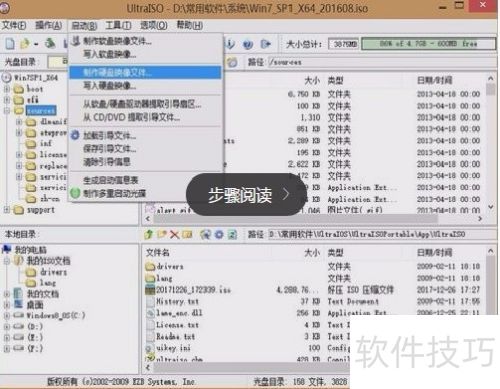The height and width of the screenshot is (389, 500).
Task: Choose 从 CD/DVD 提取引导文件... entry
Action: (x=145, y=117)
